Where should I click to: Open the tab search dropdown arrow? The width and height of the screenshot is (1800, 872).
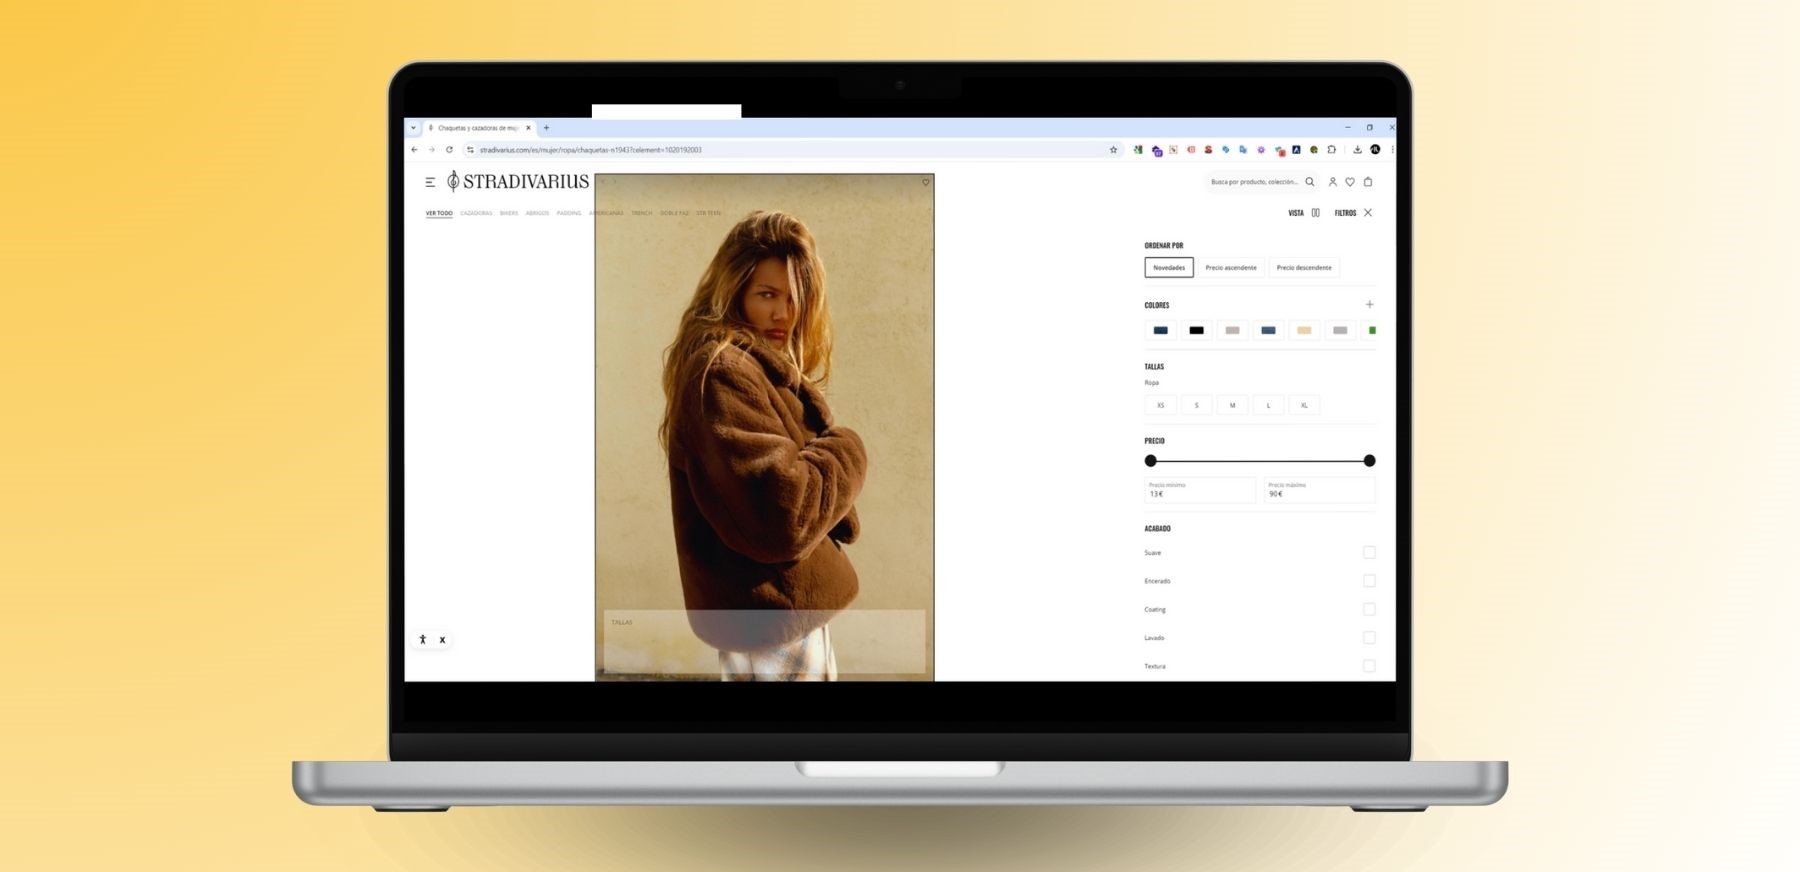coord(413,128)
